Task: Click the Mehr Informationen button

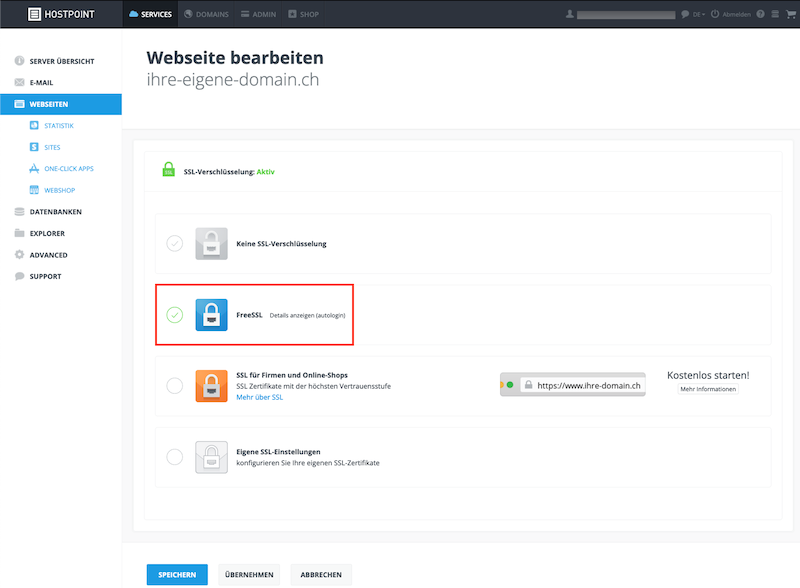Action: point(708,389)
